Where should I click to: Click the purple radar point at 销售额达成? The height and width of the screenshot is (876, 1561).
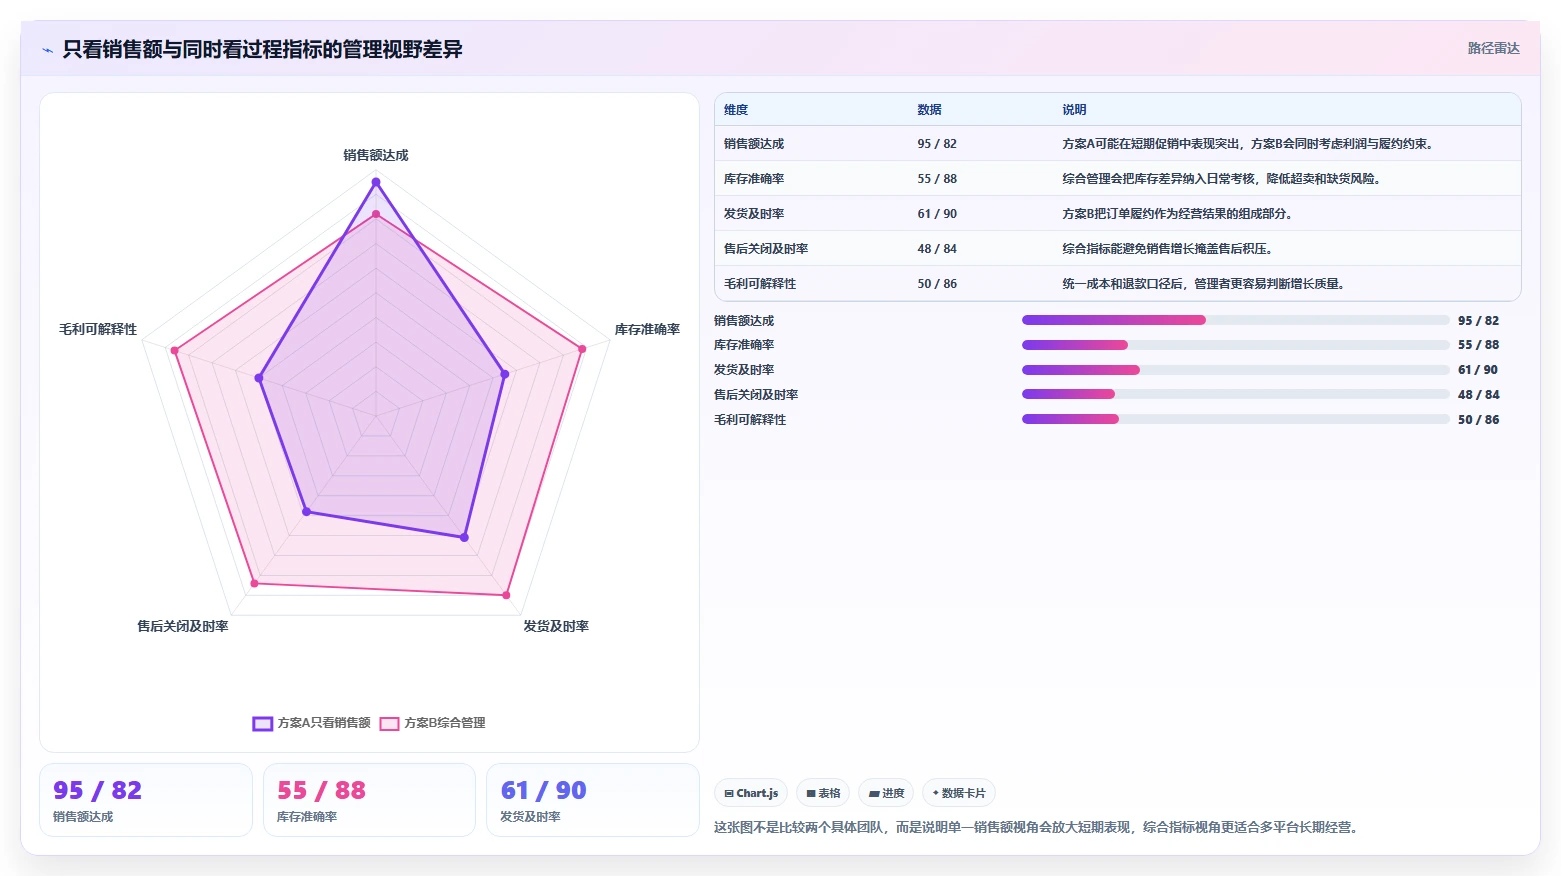(x=376, y=182)
